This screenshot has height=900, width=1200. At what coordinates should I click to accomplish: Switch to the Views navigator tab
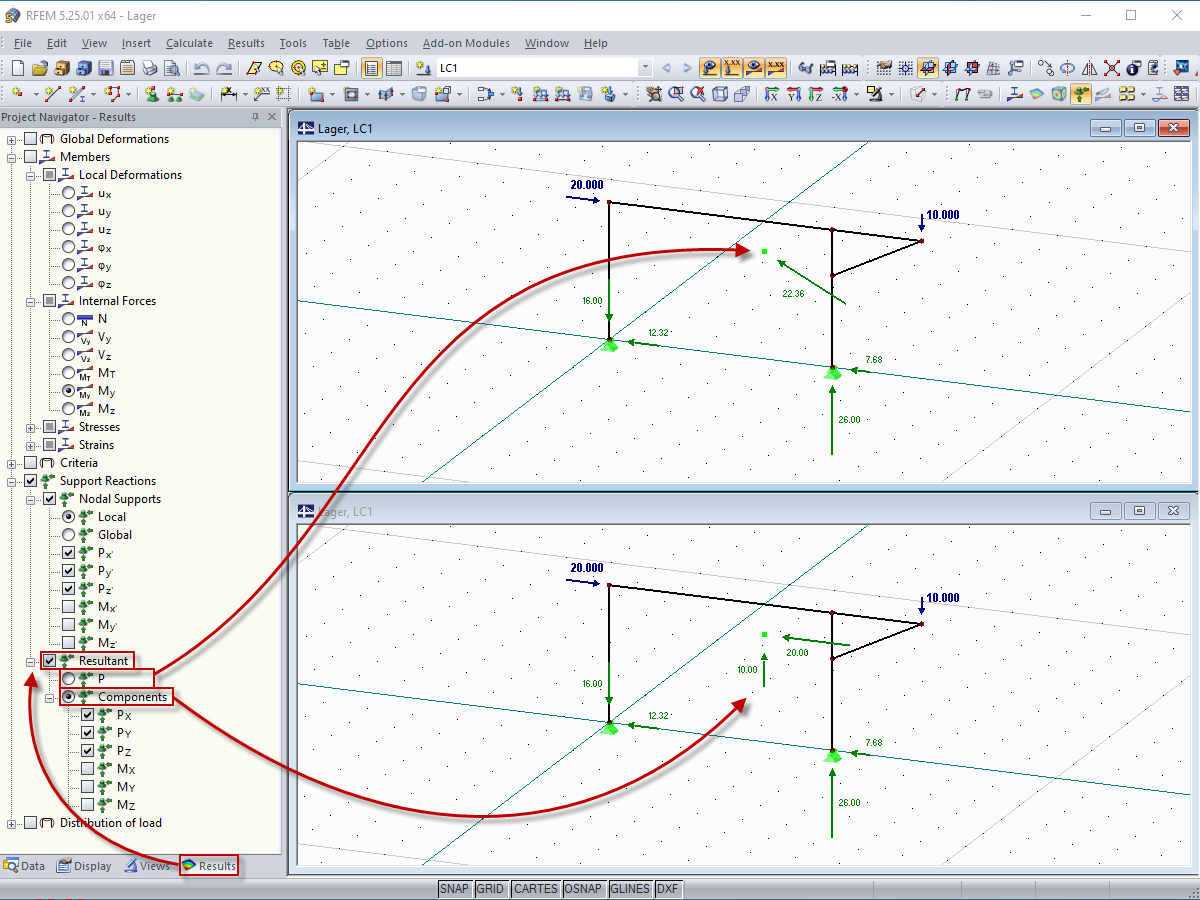click(x=147, y=866)
